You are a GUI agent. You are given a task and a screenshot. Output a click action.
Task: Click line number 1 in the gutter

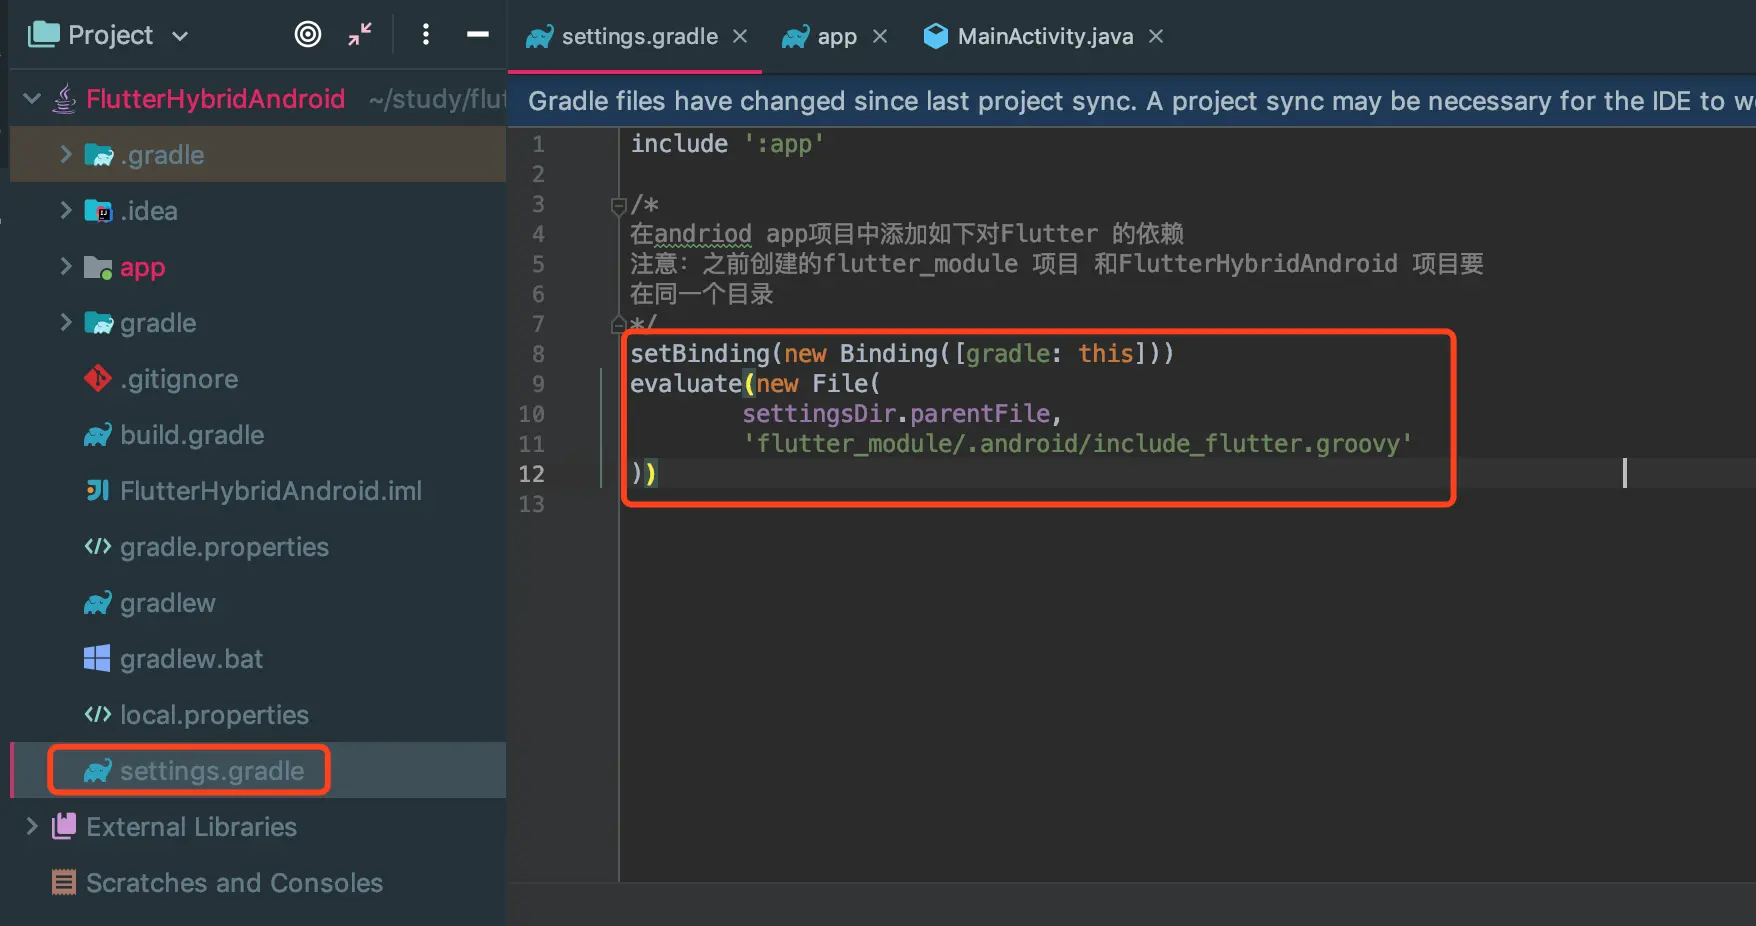[x=538, y=144]
